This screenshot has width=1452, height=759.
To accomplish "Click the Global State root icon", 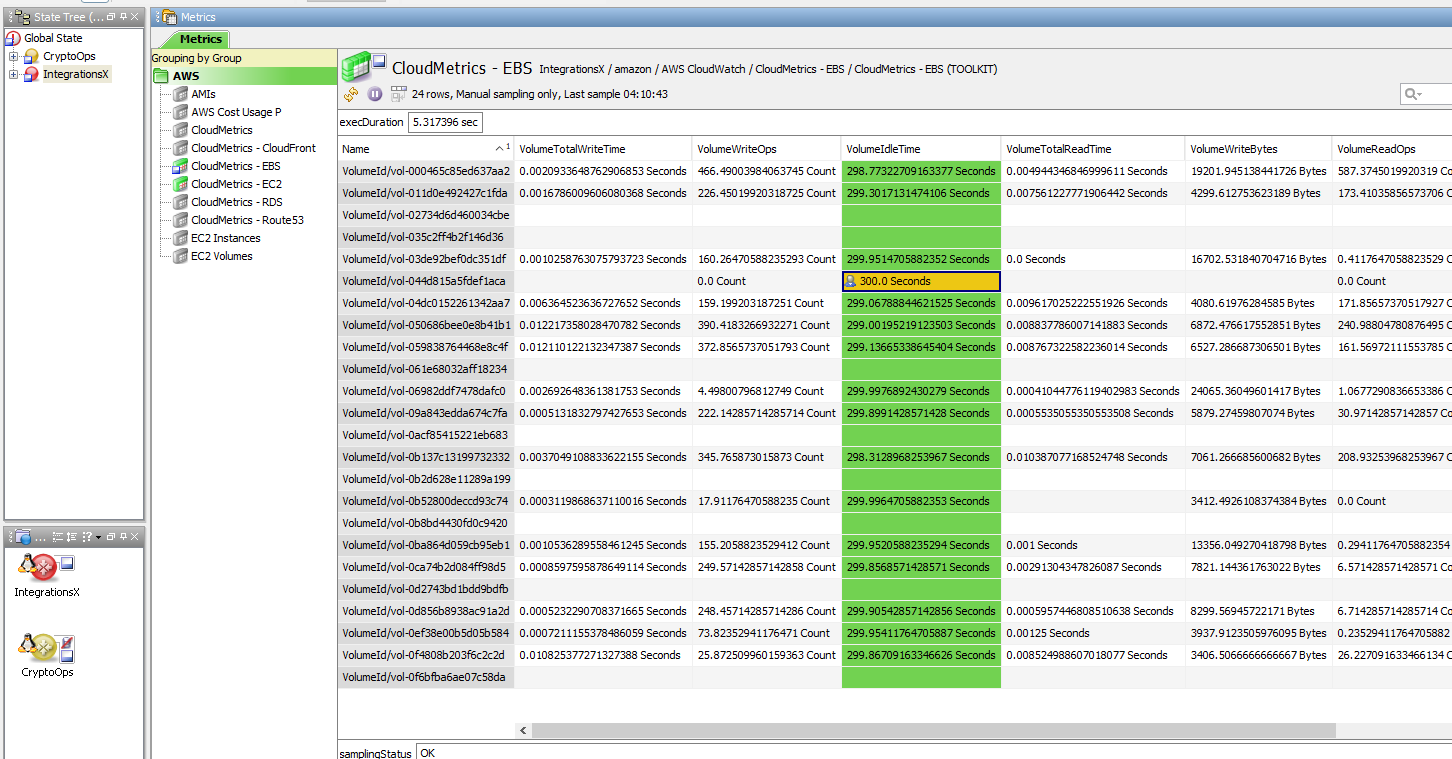I will tap(13, 38).
